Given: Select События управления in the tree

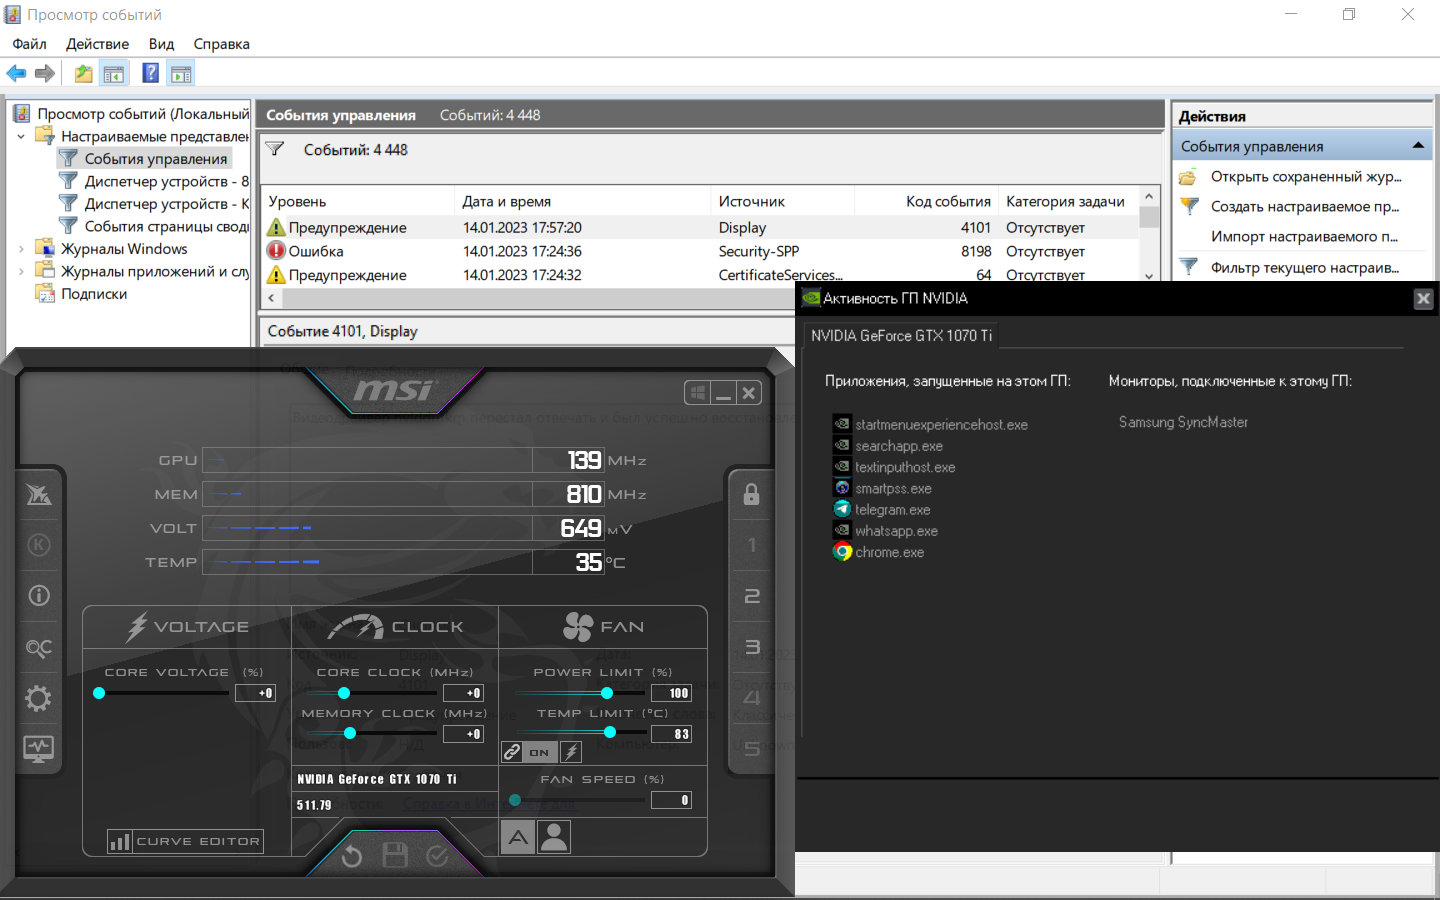Looking at the screenshot, I should [x=156, y=159].
